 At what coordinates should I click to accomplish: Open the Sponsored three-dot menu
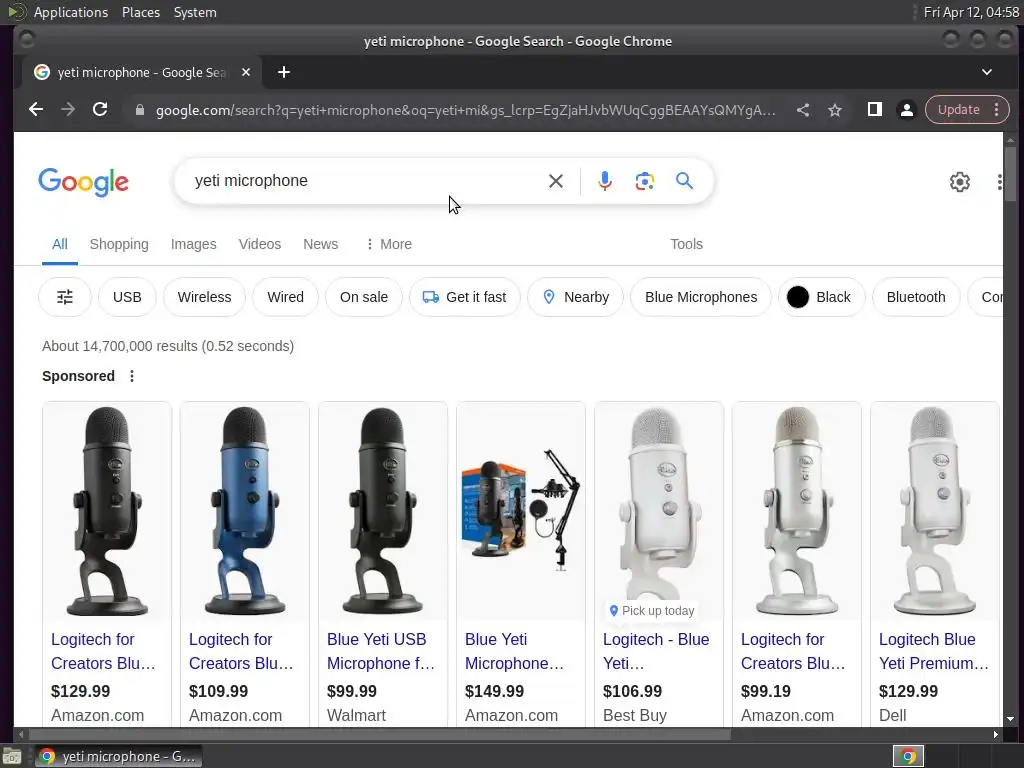[132, 376]
